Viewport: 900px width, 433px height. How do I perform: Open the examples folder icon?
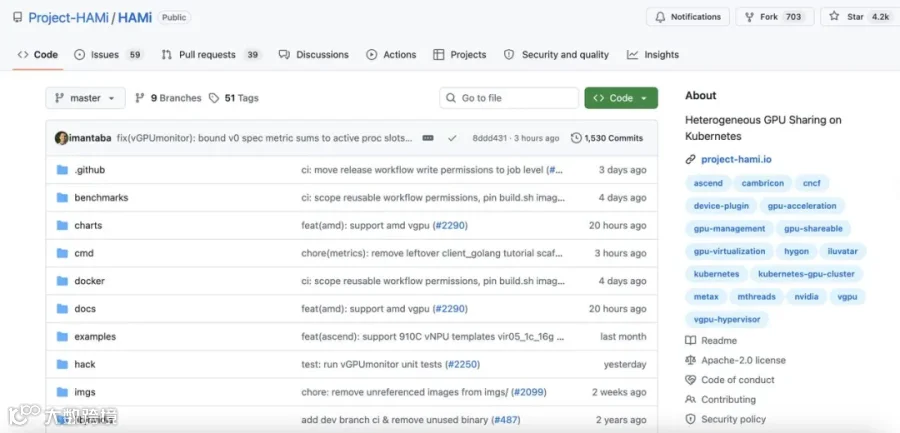tap(62, 337)
